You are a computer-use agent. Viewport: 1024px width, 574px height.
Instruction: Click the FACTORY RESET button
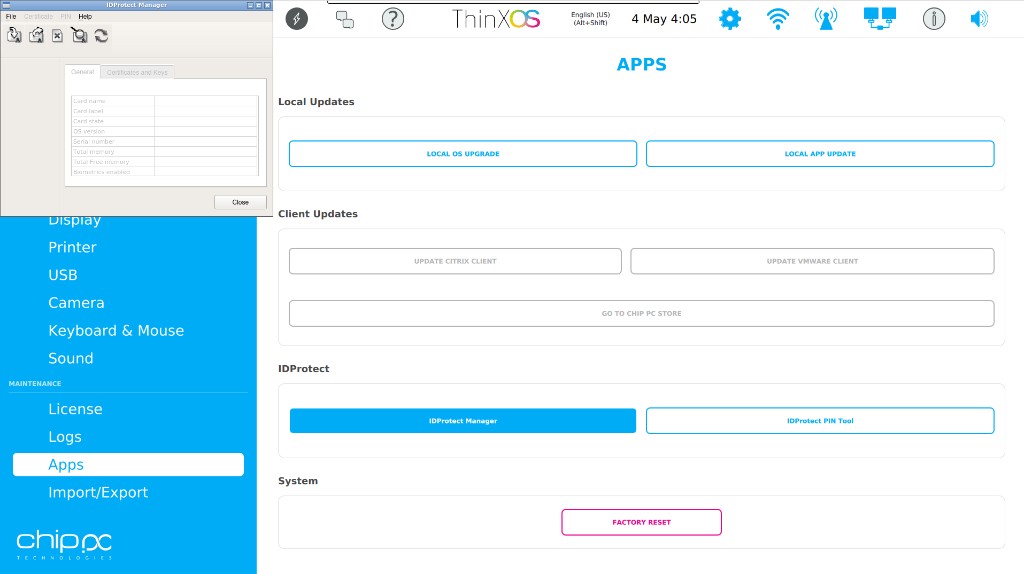click(641, 522)
